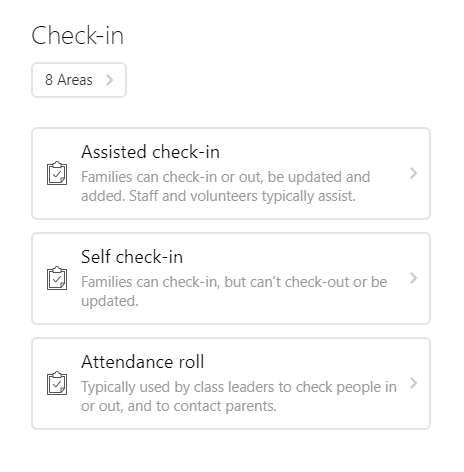Click the Check-in page heading
The width and height of the screenshot is (464, 472).
click(x=77, y=35)
